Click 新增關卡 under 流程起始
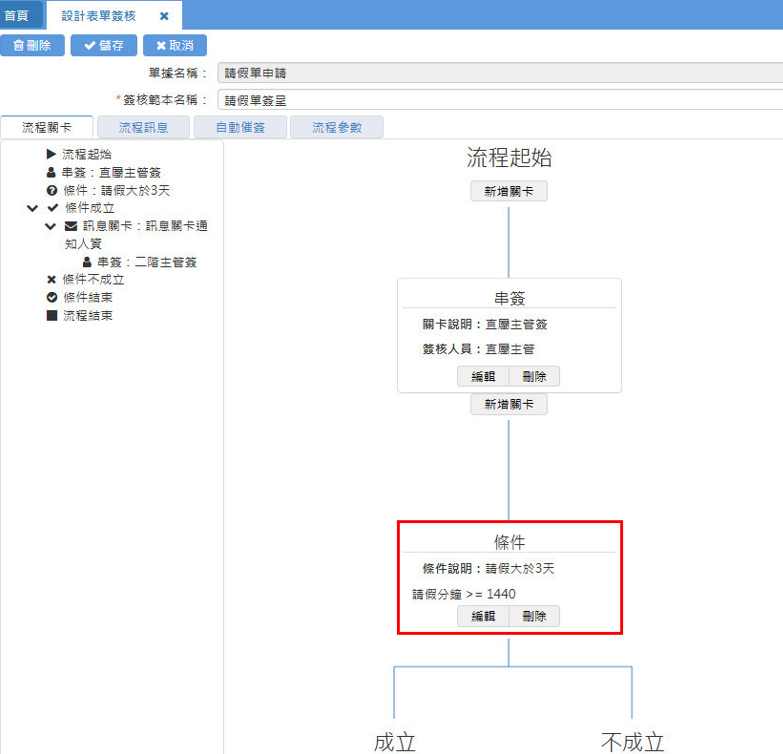Viewport: 783px width, 754px height. tap(509, 191)
